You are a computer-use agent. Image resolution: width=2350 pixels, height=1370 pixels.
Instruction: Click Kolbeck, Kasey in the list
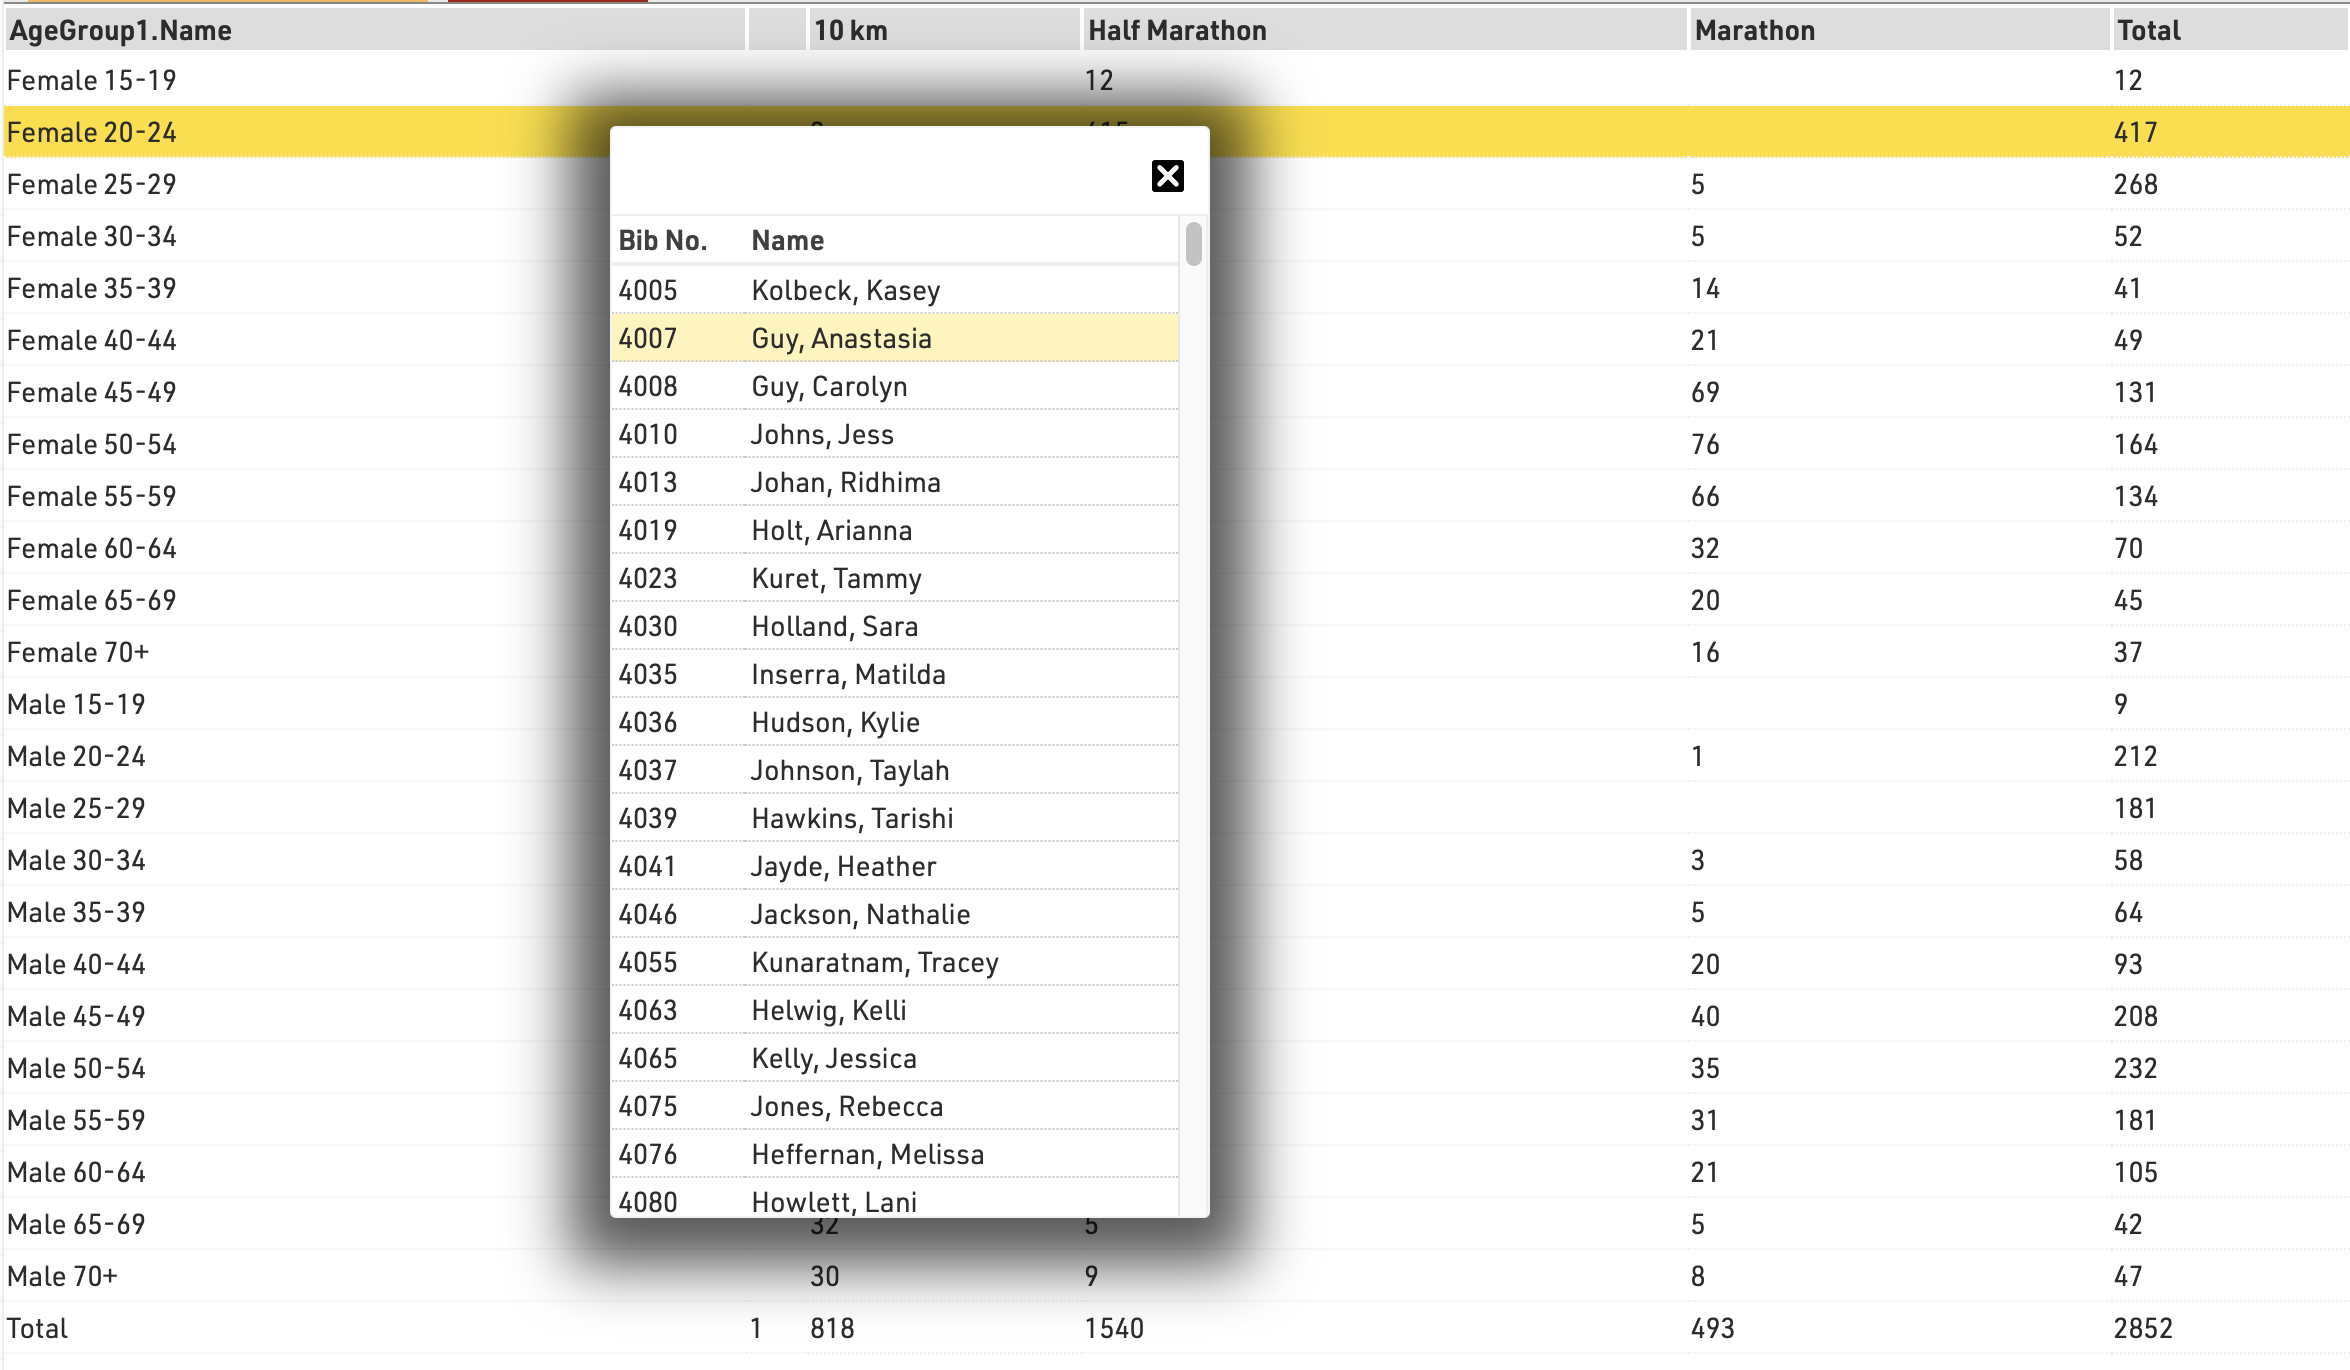(x=845, y=291)
